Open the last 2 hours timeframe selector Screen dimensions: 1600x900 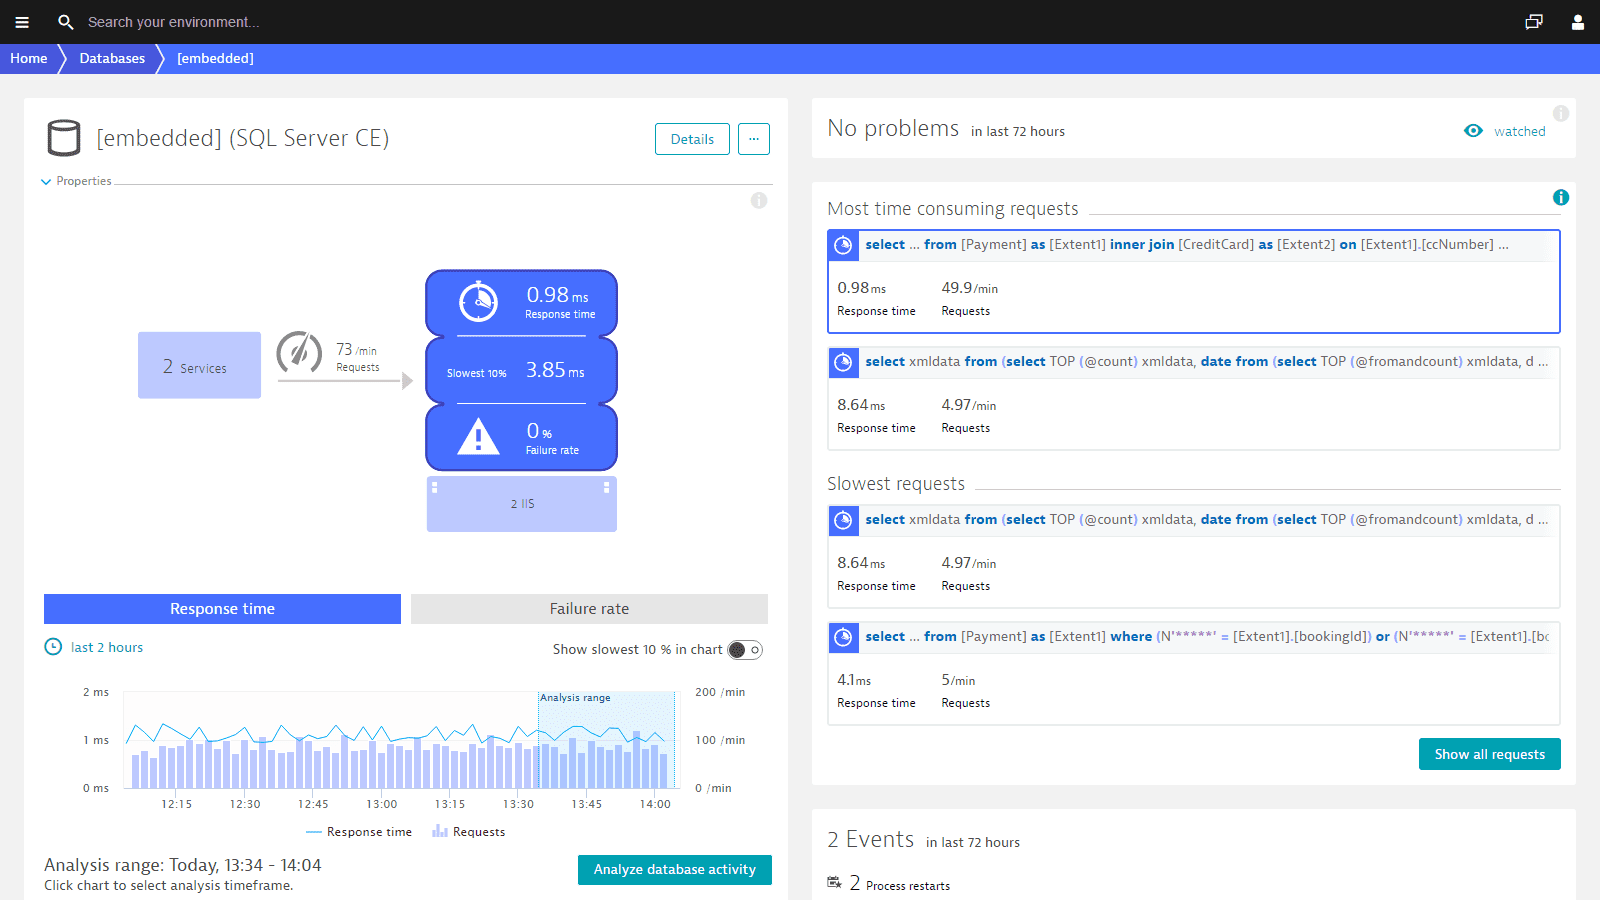[x=107, y=648]
